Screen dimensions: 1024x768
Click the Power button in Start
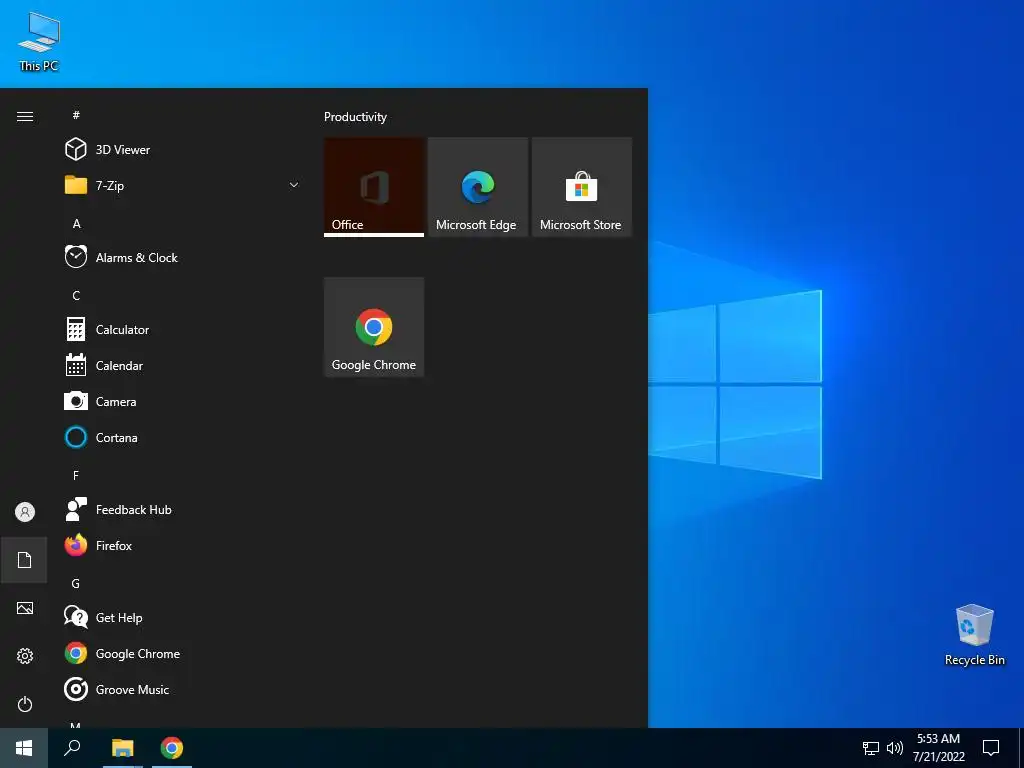pyautogui.click(x=25, y=704)
